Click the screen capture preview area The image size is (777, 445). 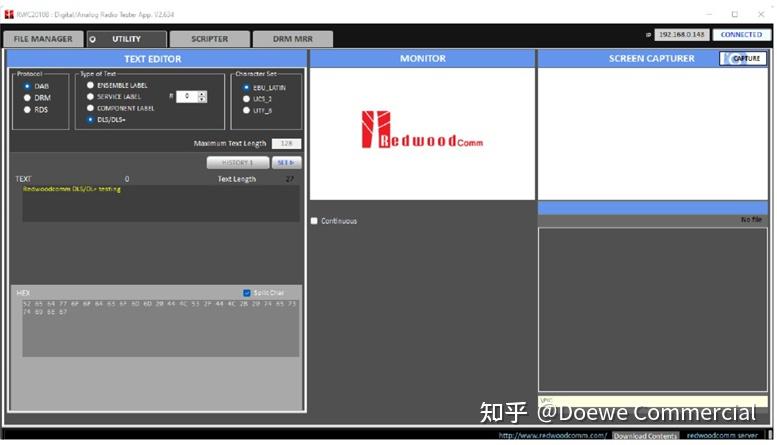click(653, 134)
